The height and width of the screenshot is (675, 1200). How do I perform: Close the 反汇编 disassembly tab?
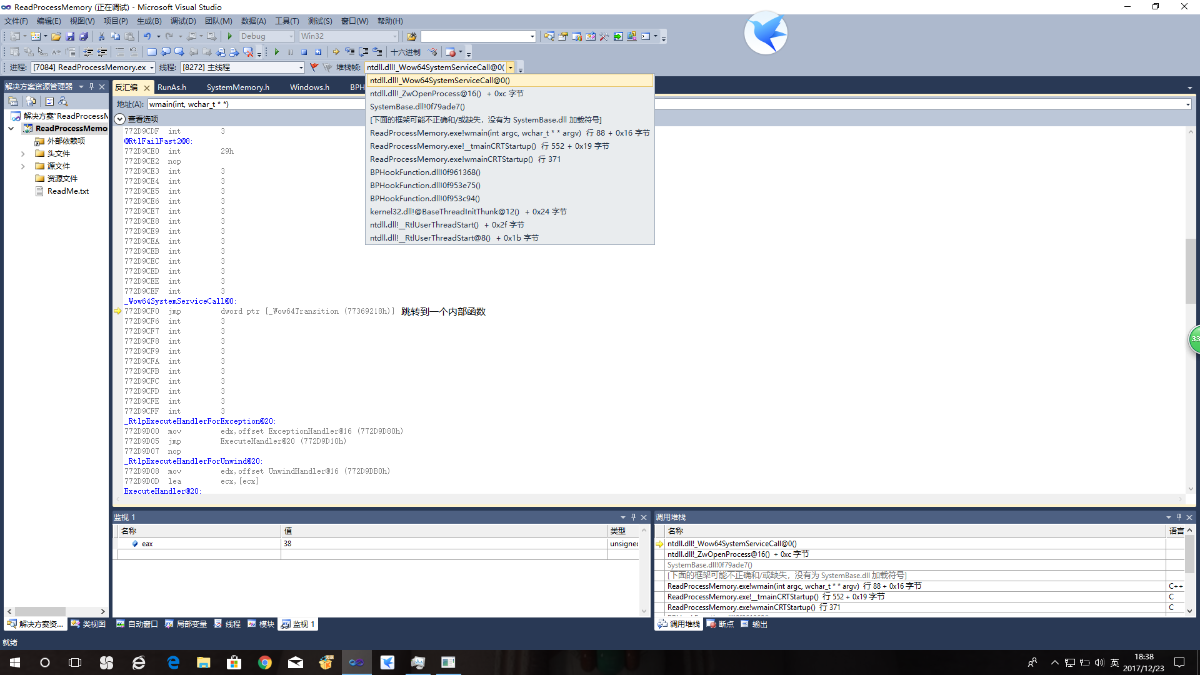pos(145,87)
